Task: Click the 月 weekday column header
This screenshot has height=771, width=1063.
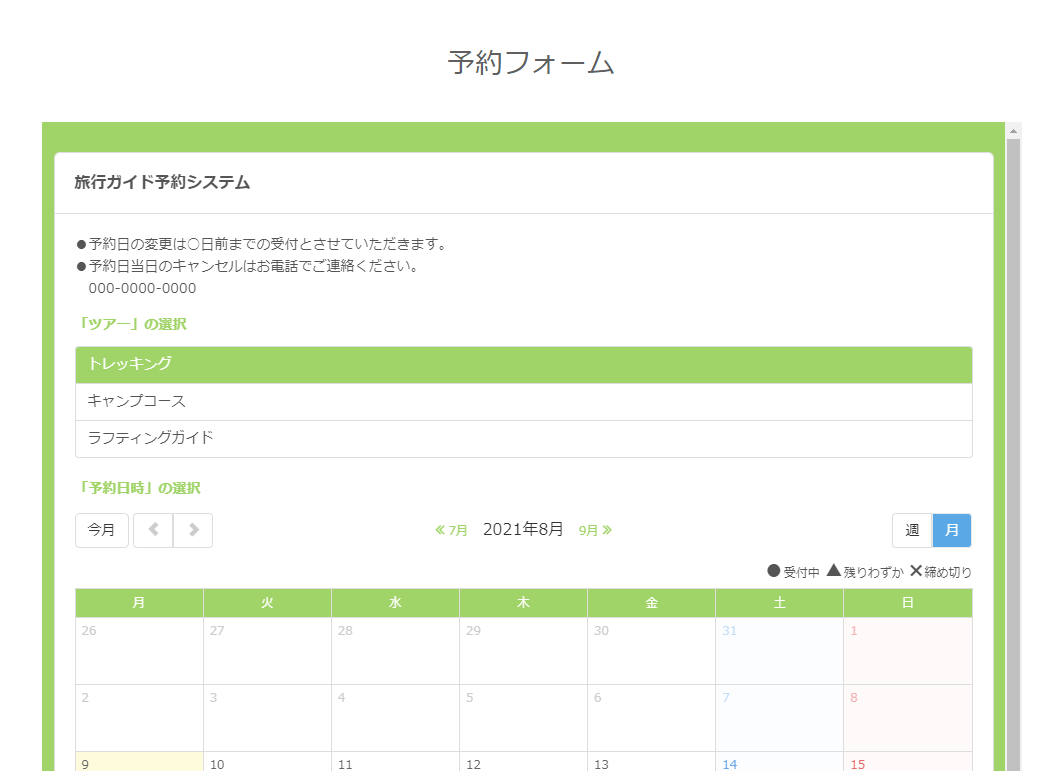Action: pos(139,603)
